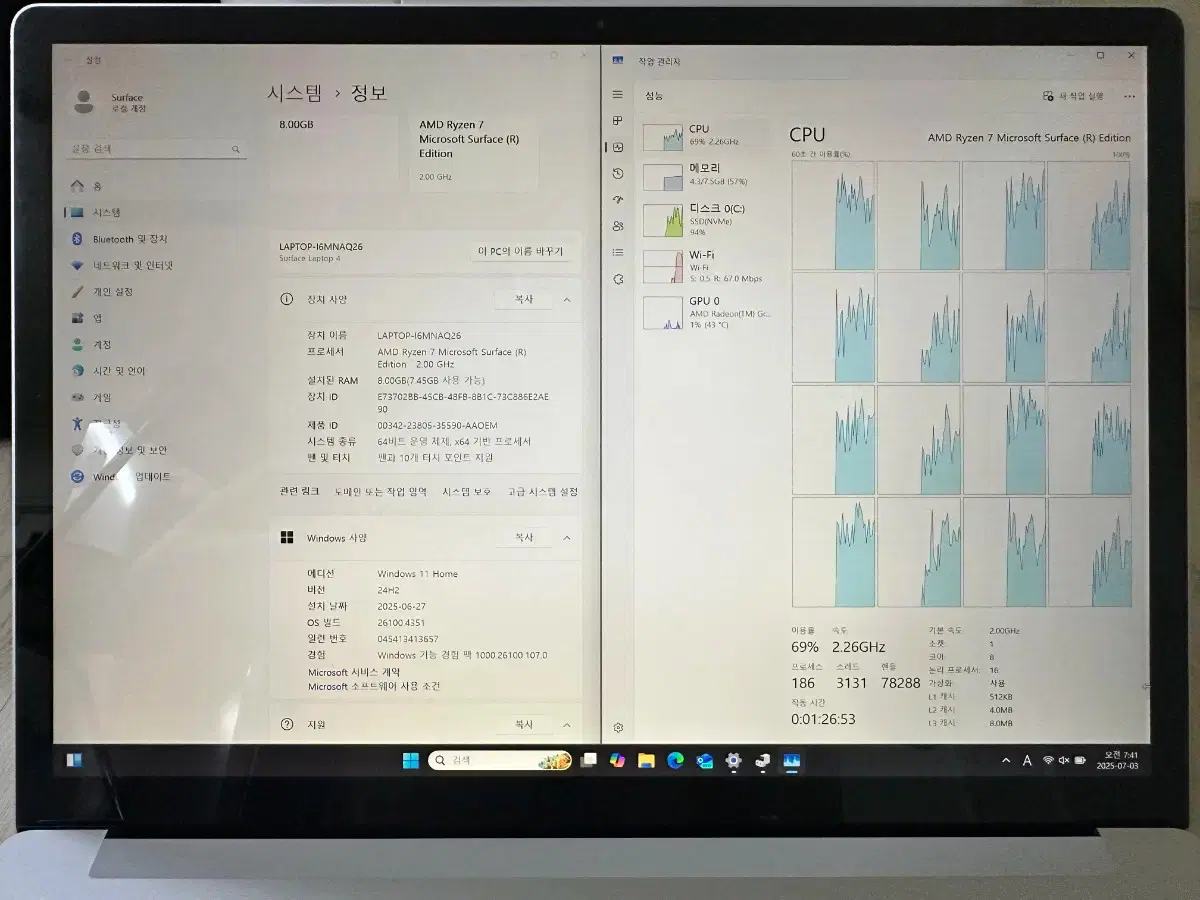Image resolution: width=1200 pixels, height=900 pixels.
Task: Open 홈 in Settings sidebar
Action: tap(157, 186)
